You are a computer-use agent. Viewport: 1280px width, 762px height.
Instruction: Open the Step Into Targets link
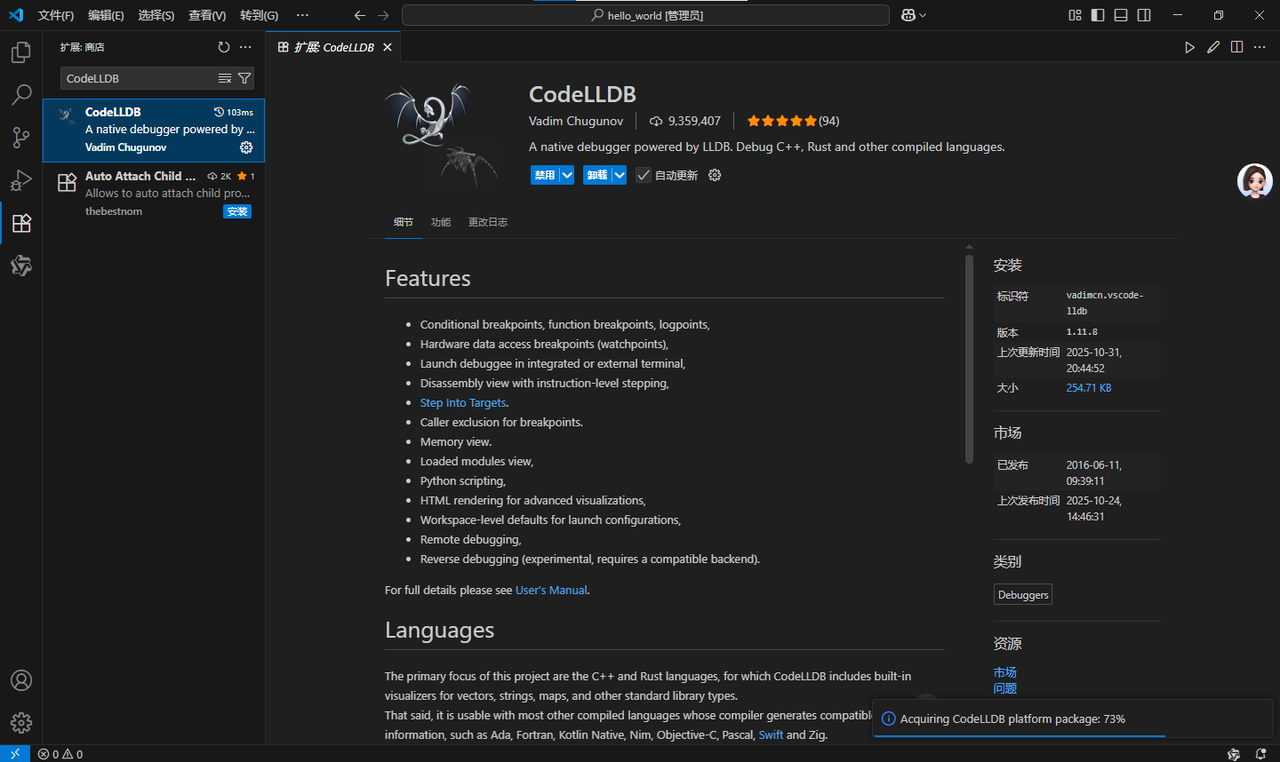(463, 403)
